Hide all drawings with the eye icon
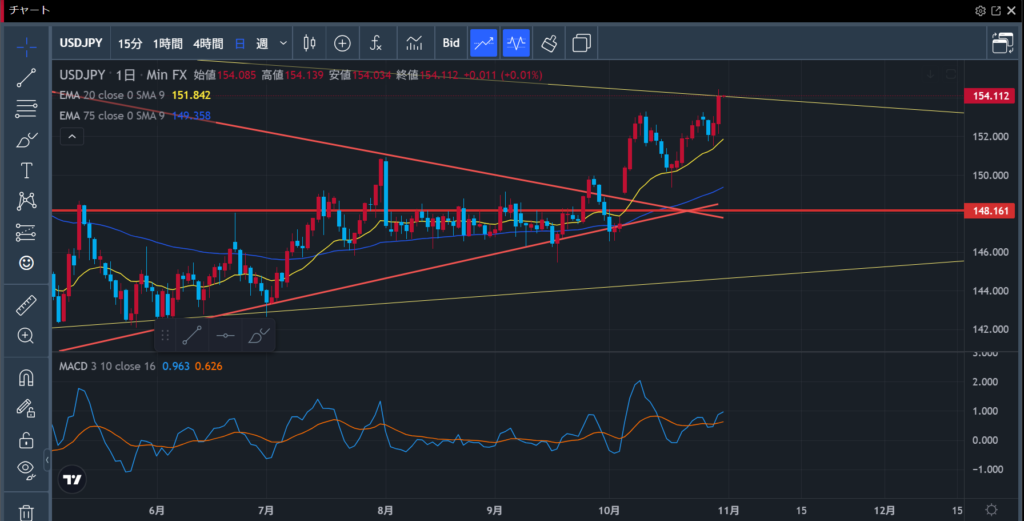Image resolution: width=1024 pixels, height=521 pixels. pos(27,470)
